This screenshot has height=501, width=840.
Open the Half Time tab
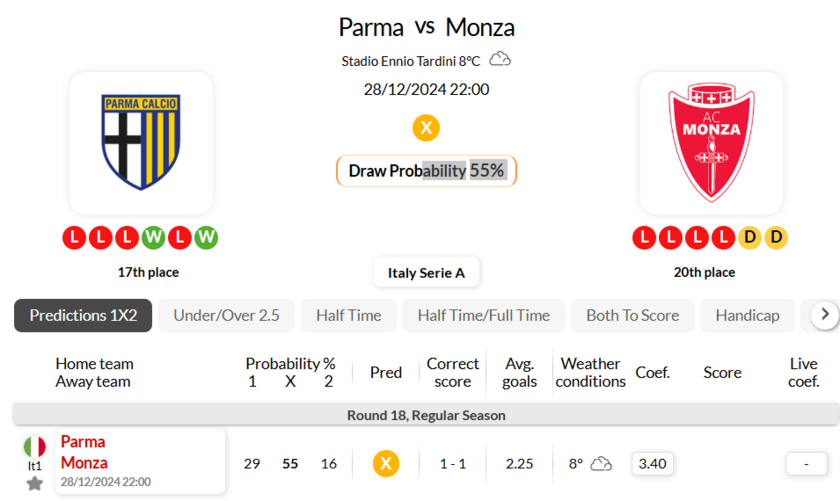pos(348,315)
